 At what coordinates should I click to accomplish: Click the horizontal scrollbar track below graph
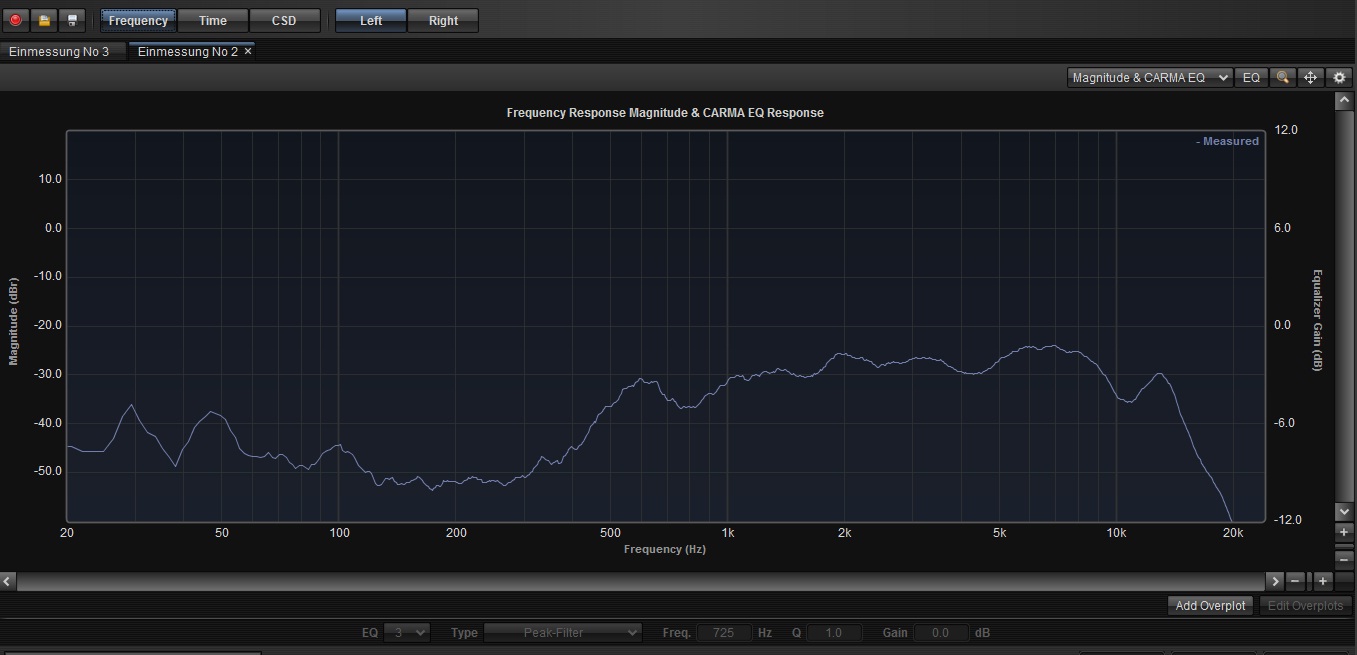coord(640,580)
